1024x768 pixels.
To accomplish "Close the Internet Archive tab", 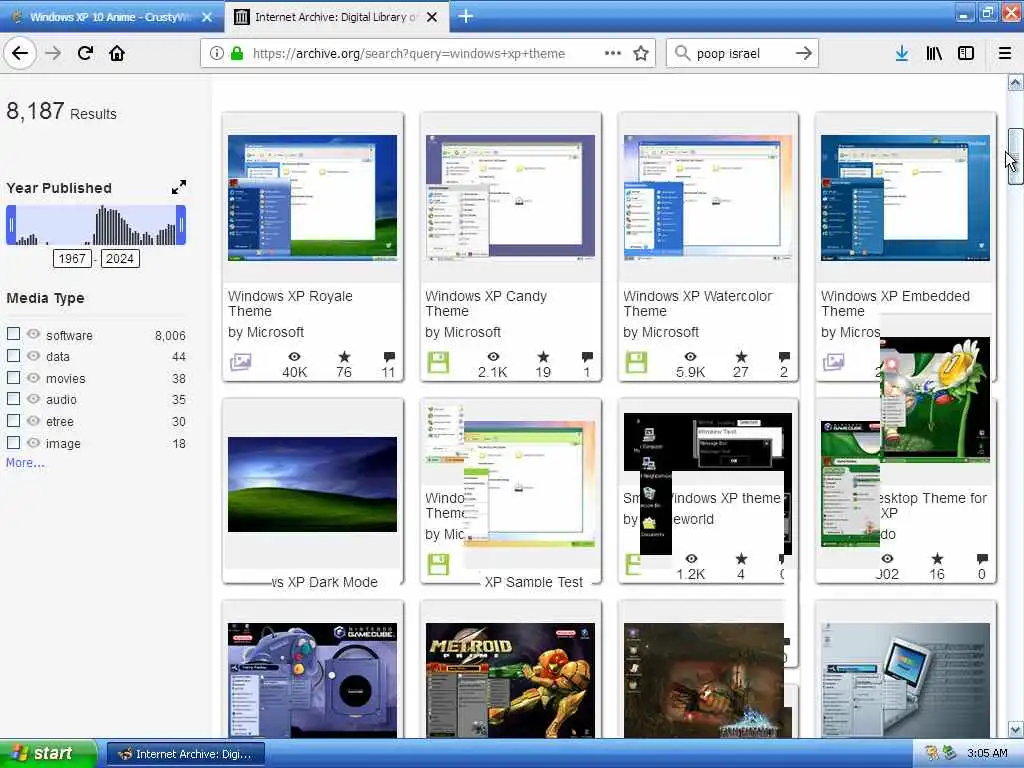I will point(432,17).
